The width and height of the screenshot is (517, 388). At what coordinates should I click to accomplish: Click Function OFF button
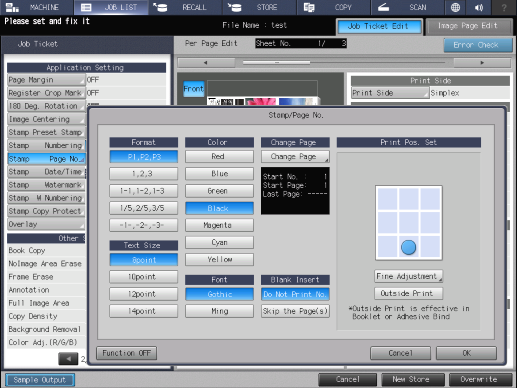pyautogui.click(x=127, y=353)
